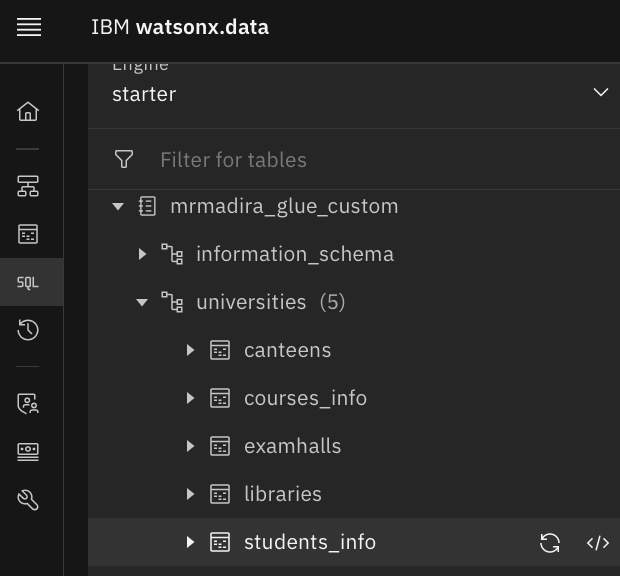Click the universities schema icon
Viewport: 620px width, 576px height.
click(172, 302)
